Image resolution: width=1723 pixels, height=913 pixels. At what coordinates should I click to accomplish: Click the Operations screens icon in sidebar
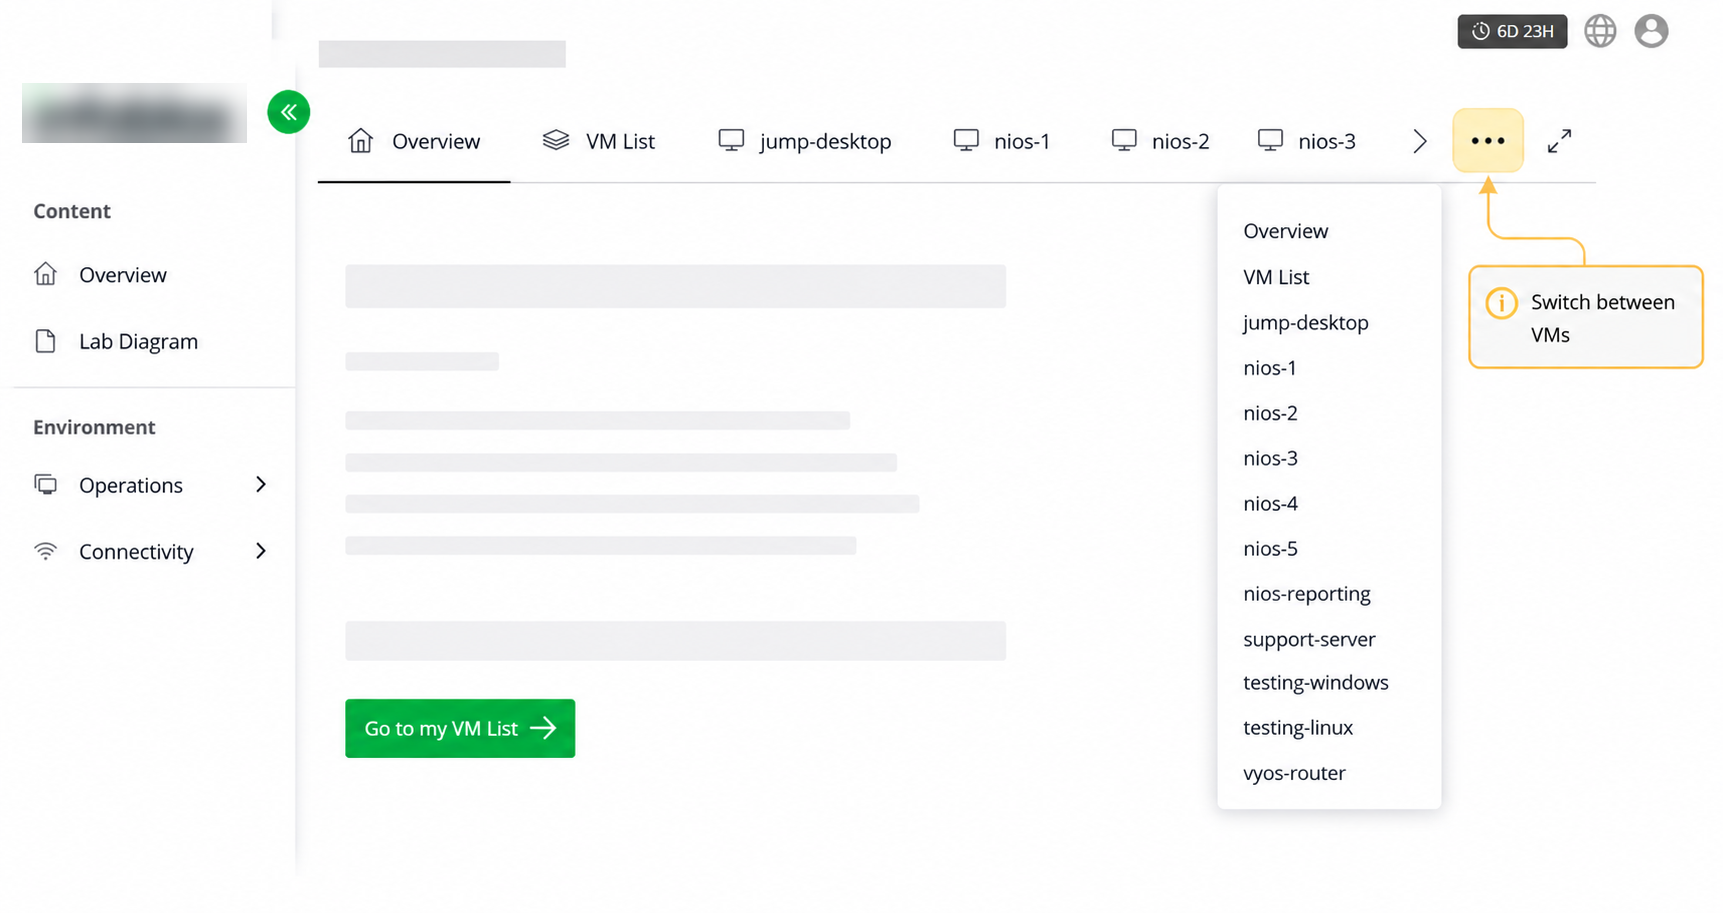[x=46, y=485]
